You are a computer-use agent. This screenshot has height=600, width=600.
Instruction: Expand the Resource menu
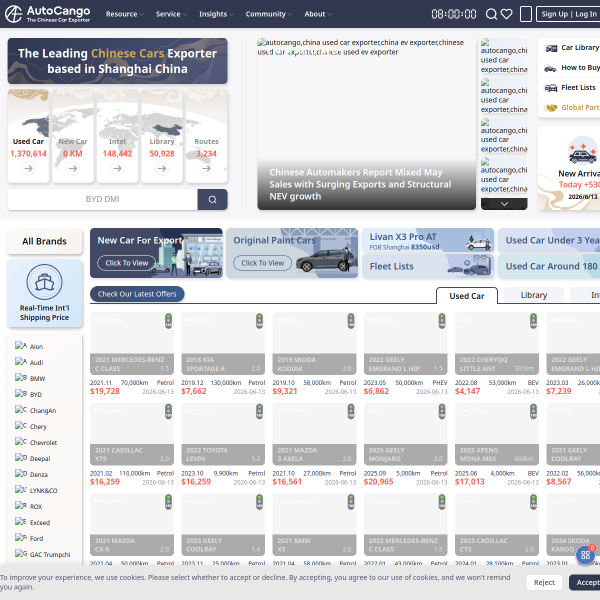(x=125, y=14)
